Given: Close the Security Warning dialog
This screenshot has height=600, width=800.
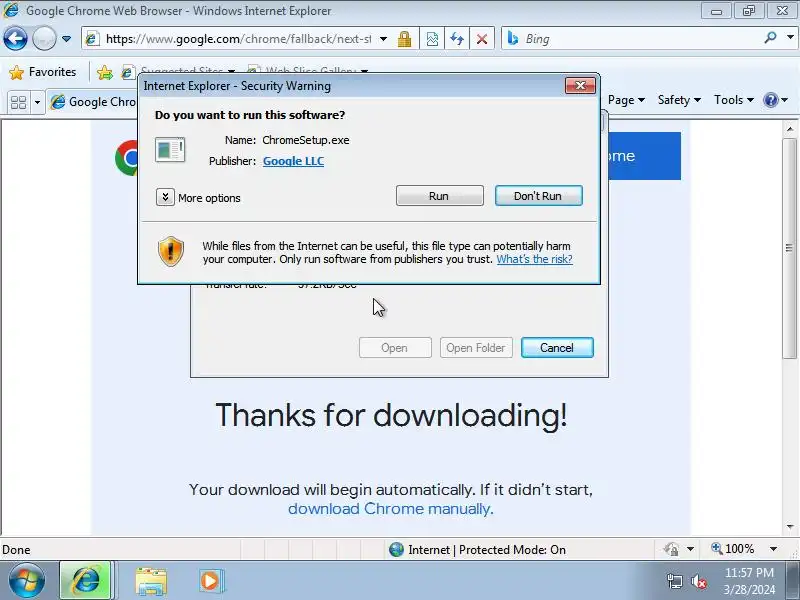Looking at the screenshot, I should [580, 86].
